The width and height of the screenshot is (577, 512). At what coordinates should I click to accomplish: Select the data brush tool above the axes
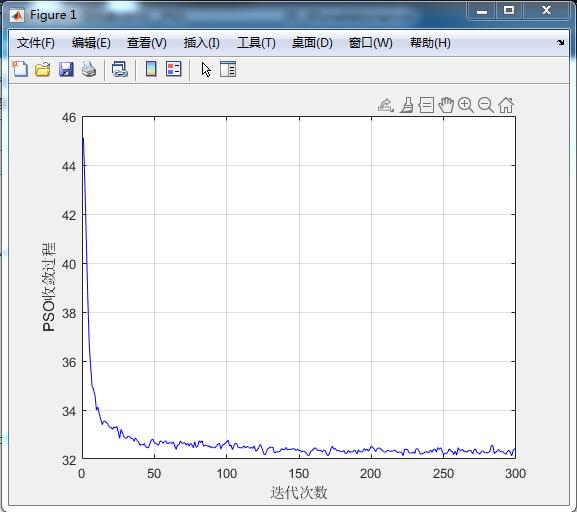click(407, 105)
